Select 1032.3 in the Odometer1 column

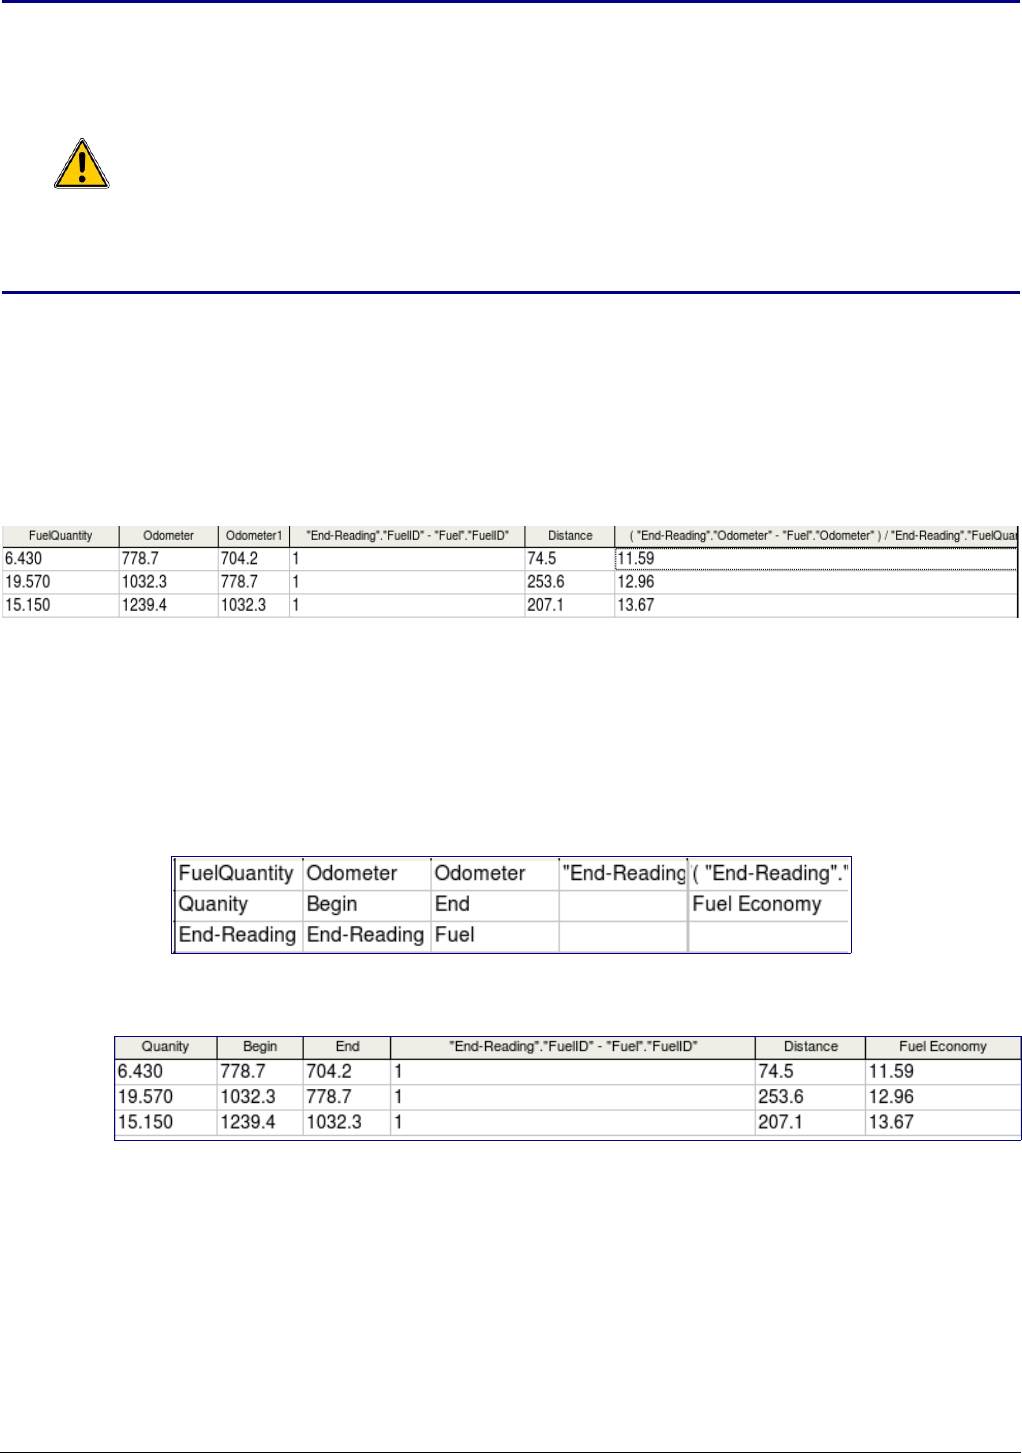(x=244, y=605)
